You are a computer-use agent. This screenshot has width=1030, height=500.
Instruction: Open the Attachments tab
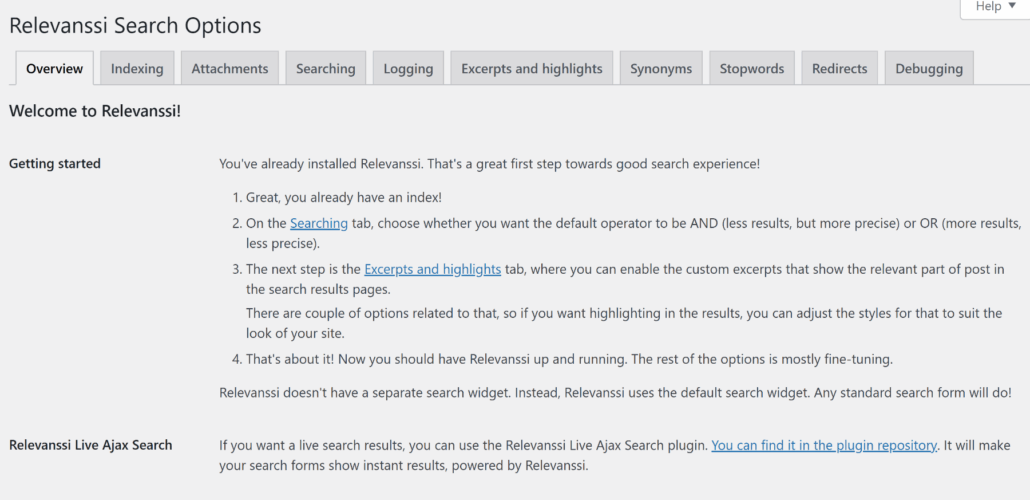point(230,68)
